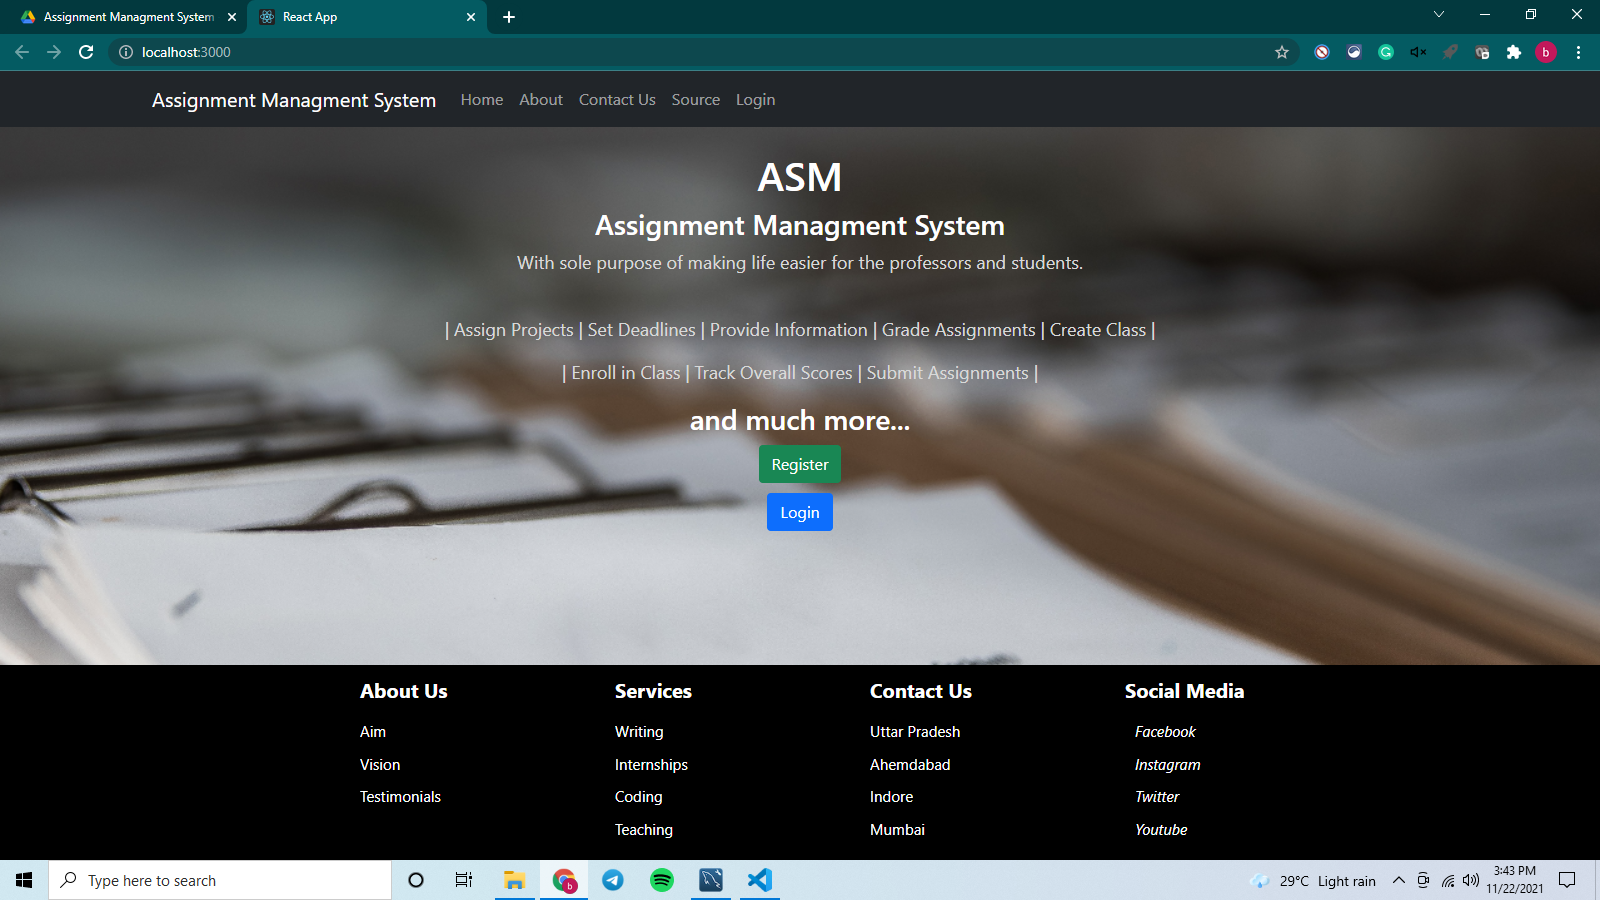Show hidden system tray icons
Viewport: 1600px width, 900px height.
pyautogui.click(x=1399, y=880)
